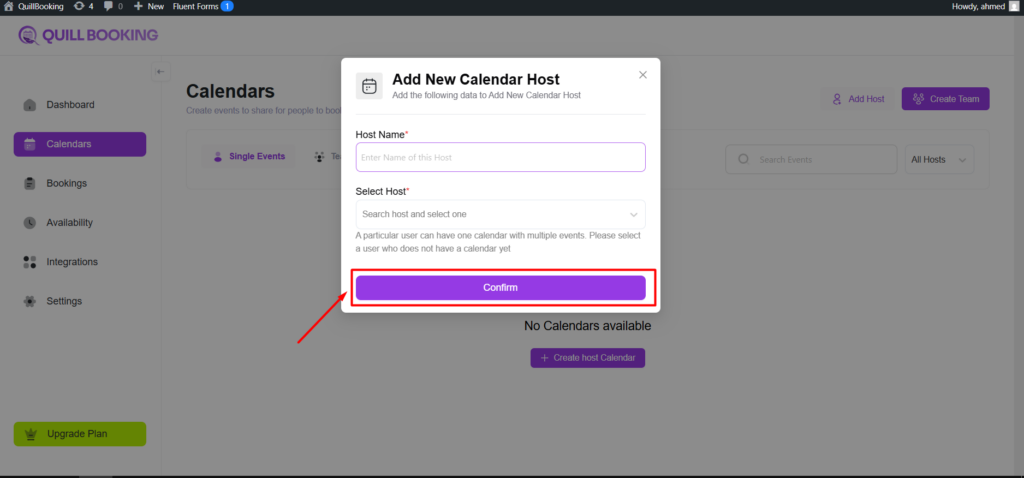Collapse the sidebar with arrow icon
The image size is (1024, 478).
(x=161, y=71)
